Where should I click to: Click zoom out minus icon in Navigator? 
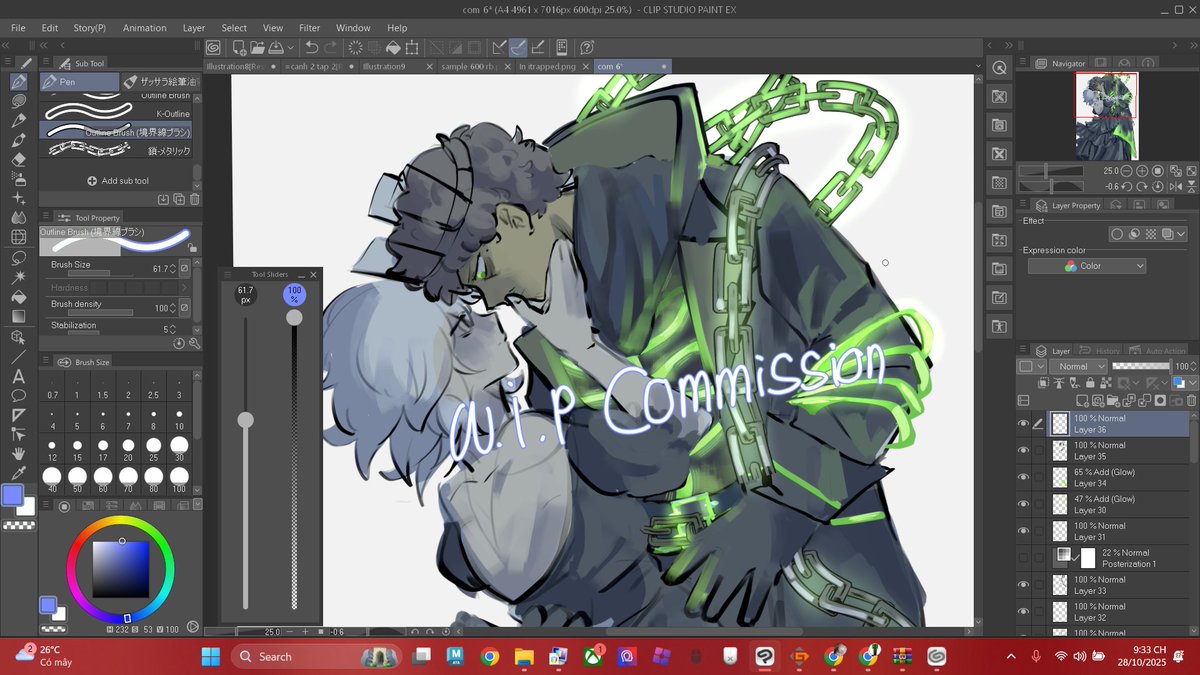pyautogui.click(x=1127, y=171)
